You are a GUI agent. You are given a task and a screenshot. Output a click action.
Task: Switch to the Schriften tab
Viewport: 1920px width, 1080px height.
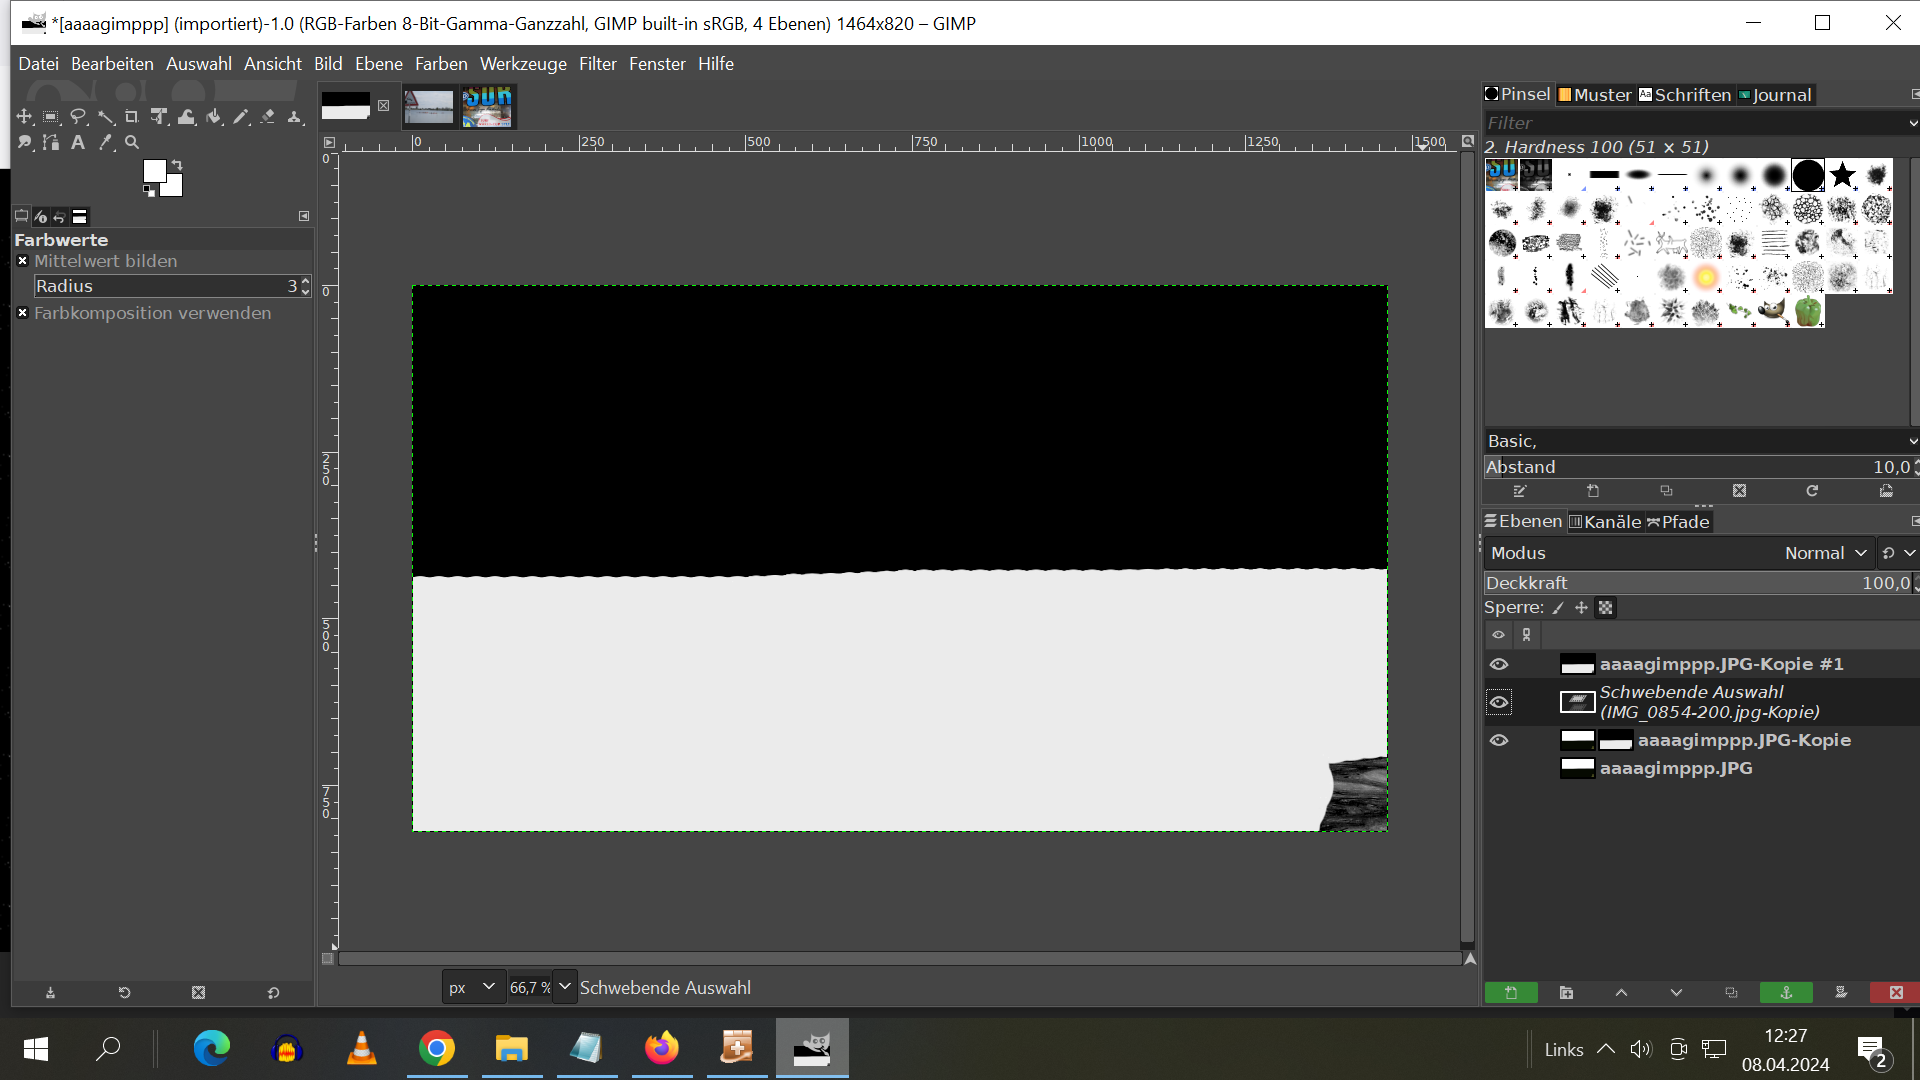[1685, 95]
